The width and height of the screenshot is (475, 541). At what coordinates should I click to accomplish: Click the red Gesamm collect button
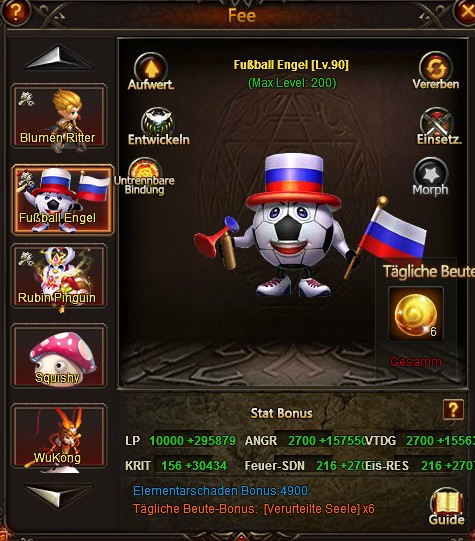tap(416, 362)
